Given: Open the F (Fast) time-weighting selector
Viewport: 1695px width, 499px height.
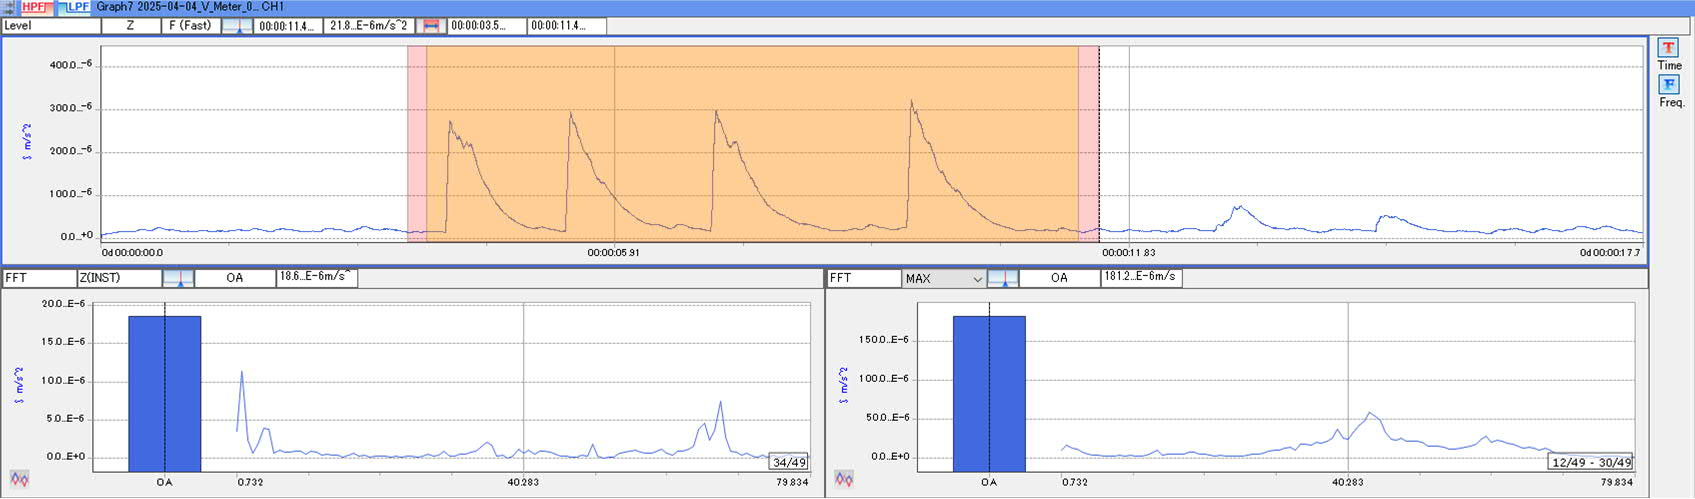Looking at the screenshot, I should 190,26.
